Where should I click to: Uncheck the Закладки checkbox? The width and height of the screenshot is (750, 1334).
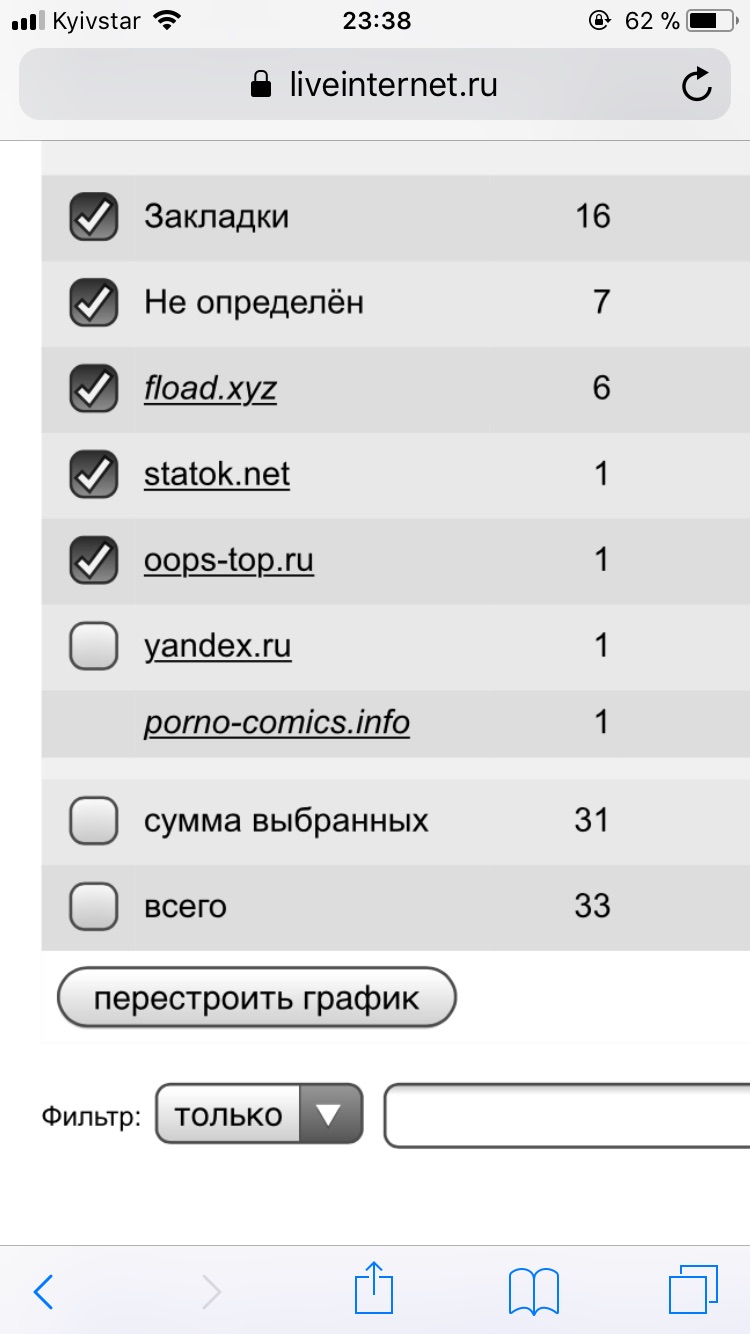tap(94, 217)
